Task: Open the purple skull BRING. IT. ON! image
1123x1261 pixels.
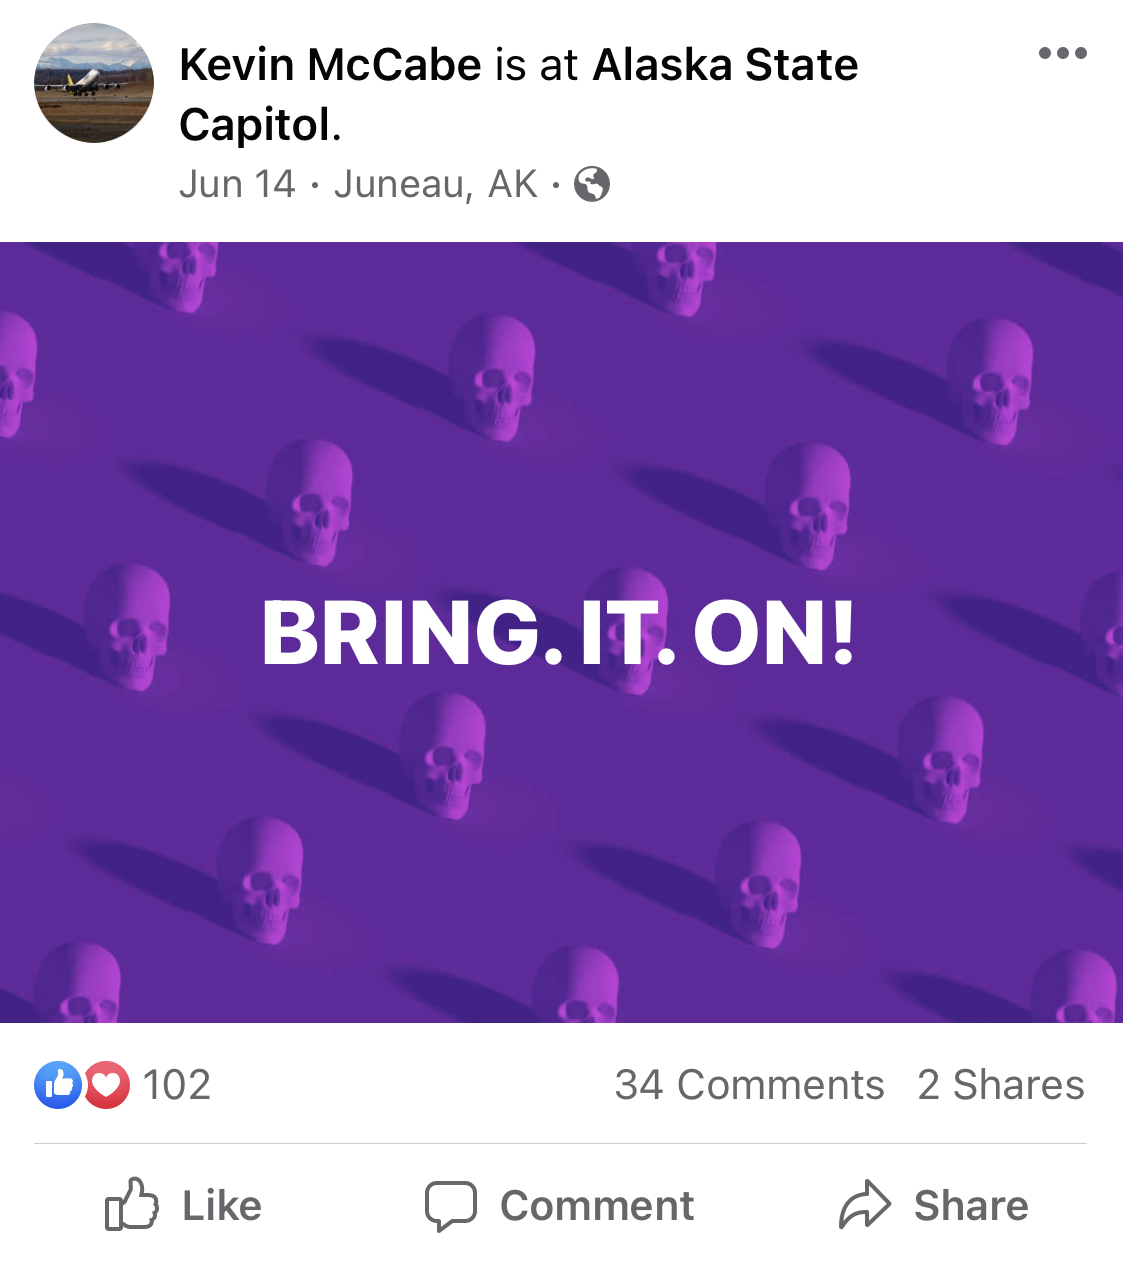Action: 561,632
